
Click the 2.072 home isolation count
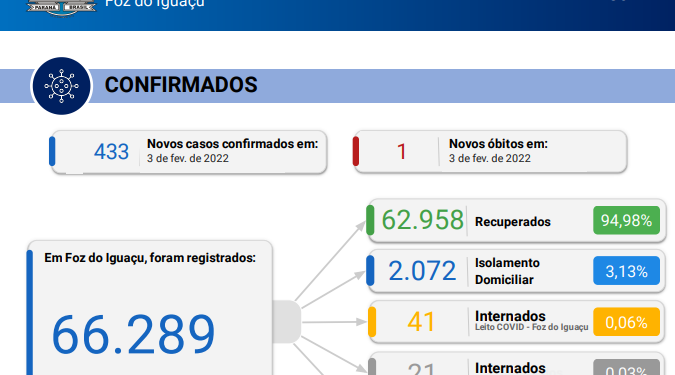coord(422,271)
